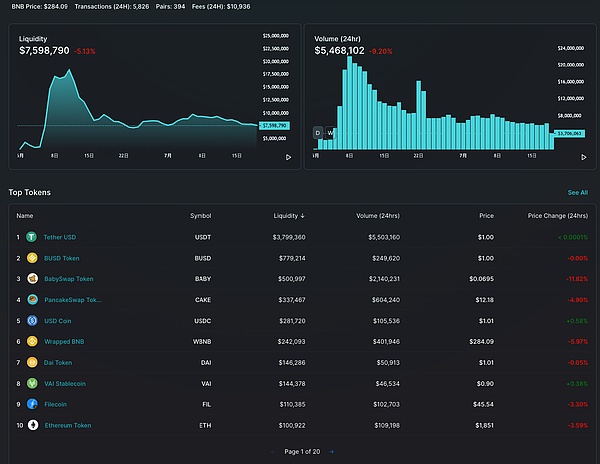Click the USD Coin logo icon
Screen dimensions: 600x464
click(32, 320)
